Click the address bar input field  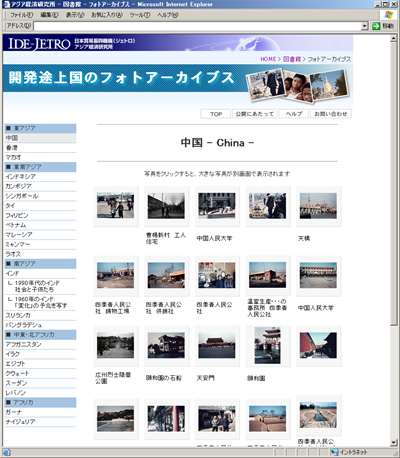[x=197, y=26]
